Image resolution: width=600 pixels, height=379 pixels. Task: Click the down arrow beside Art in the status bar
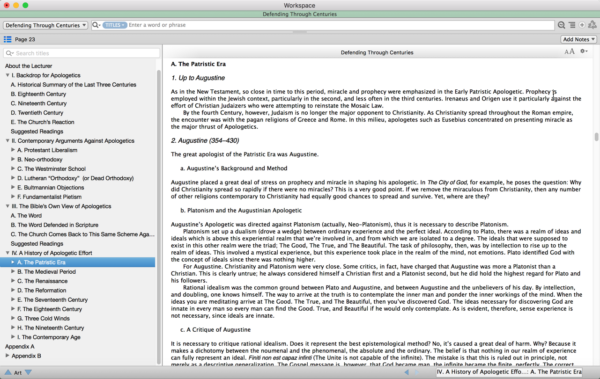point(28,372)
